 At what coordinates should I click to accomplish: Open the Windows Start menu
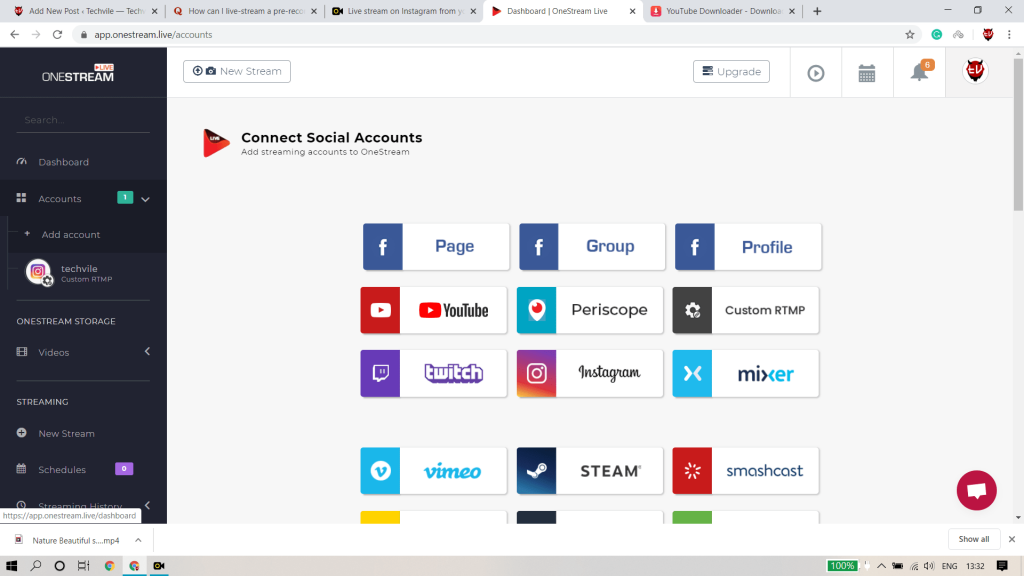click(x=11, y=566)
